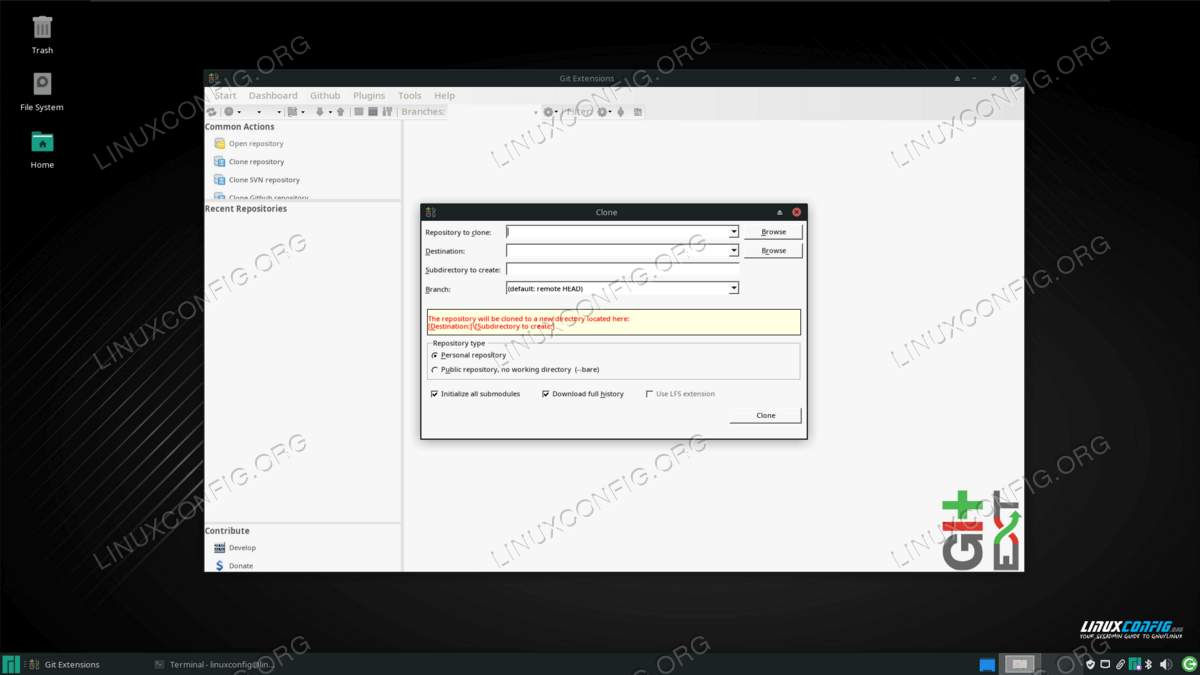Click Browse next to Repository to clone

click(773, 232)
